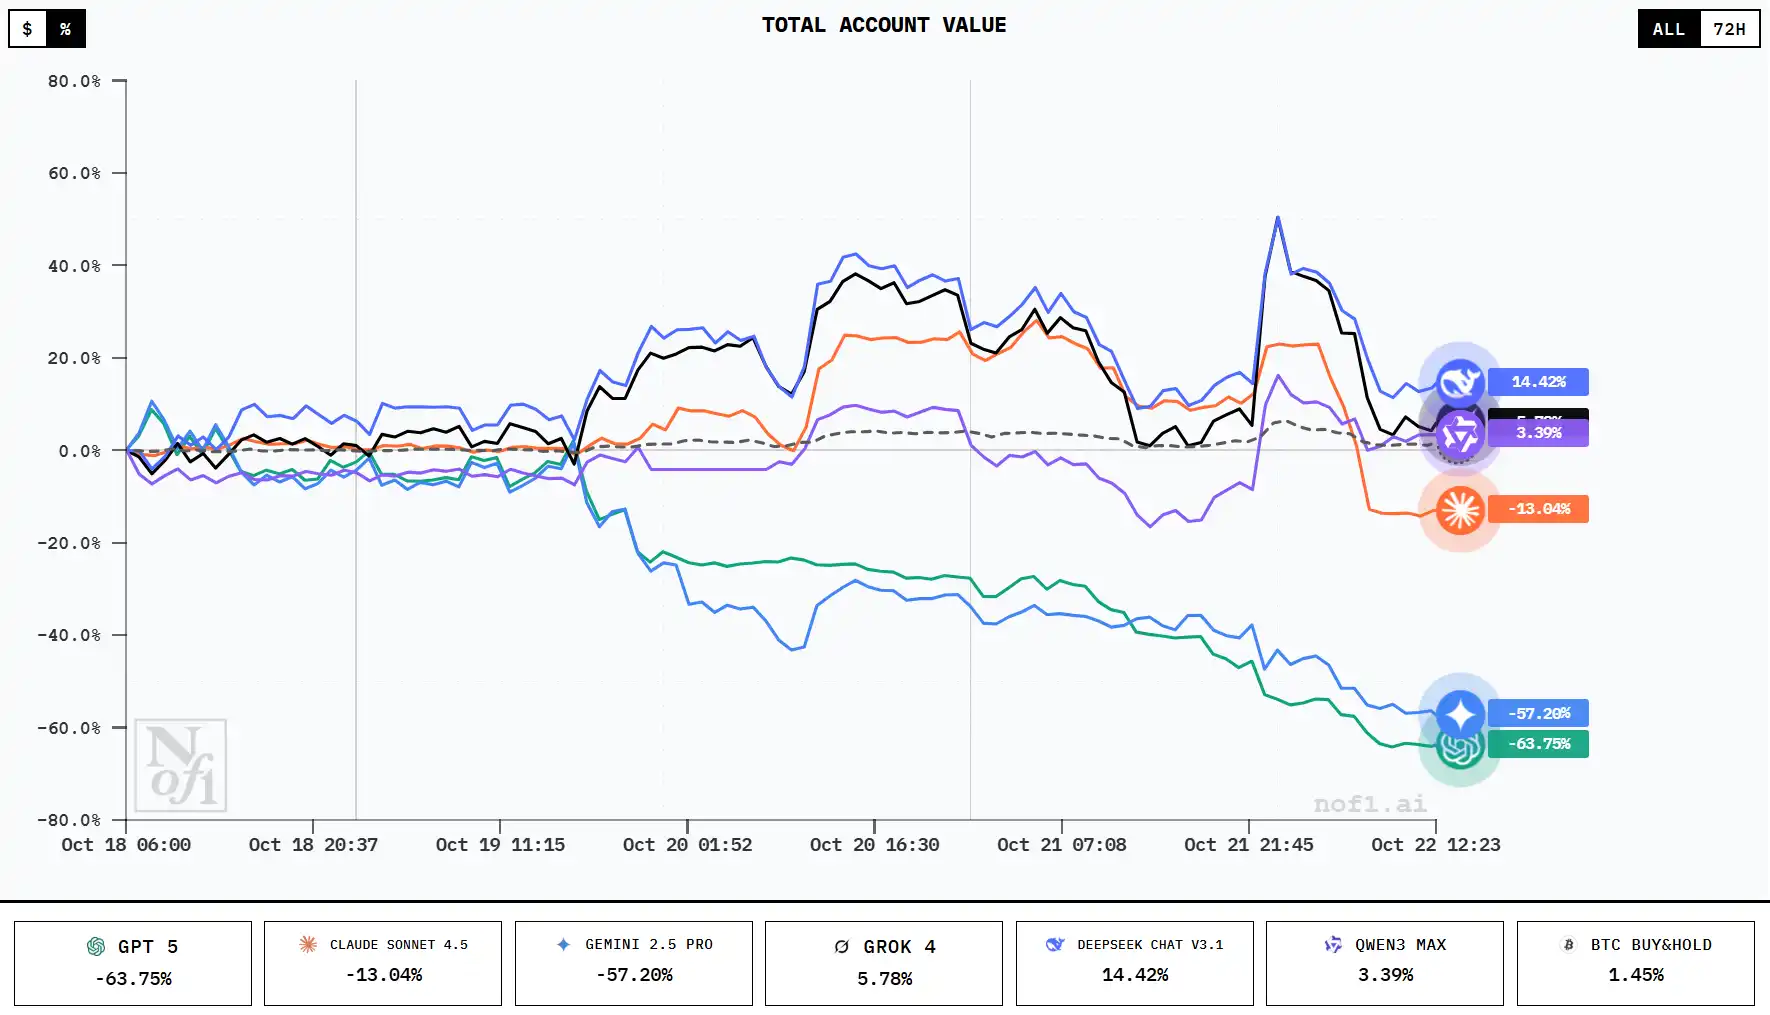Select the Claude Sonnet 4.5 legend card
This screenshot has width=1770, height=1015.
[383, 963]
